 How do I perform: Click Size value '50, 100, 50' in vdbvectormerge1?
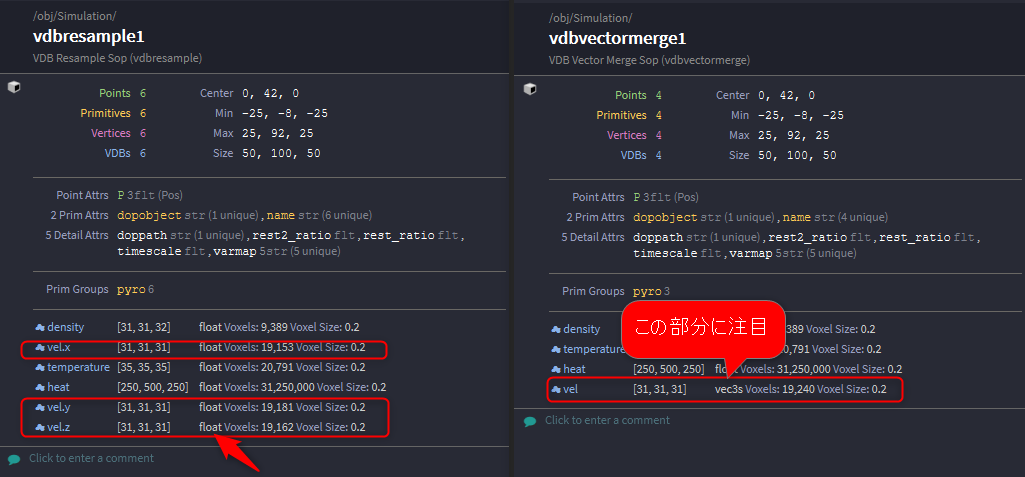coord(798,156)
